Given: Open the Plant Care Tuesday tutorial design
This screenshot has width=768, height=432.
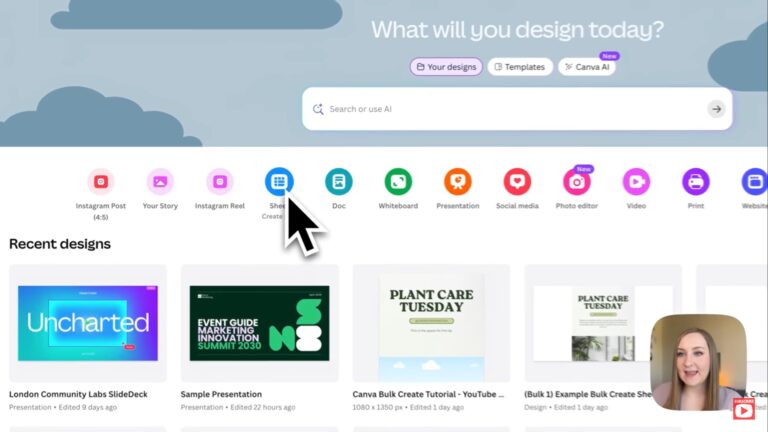Looking at the screenshot, I should click(x=432, y=323).
